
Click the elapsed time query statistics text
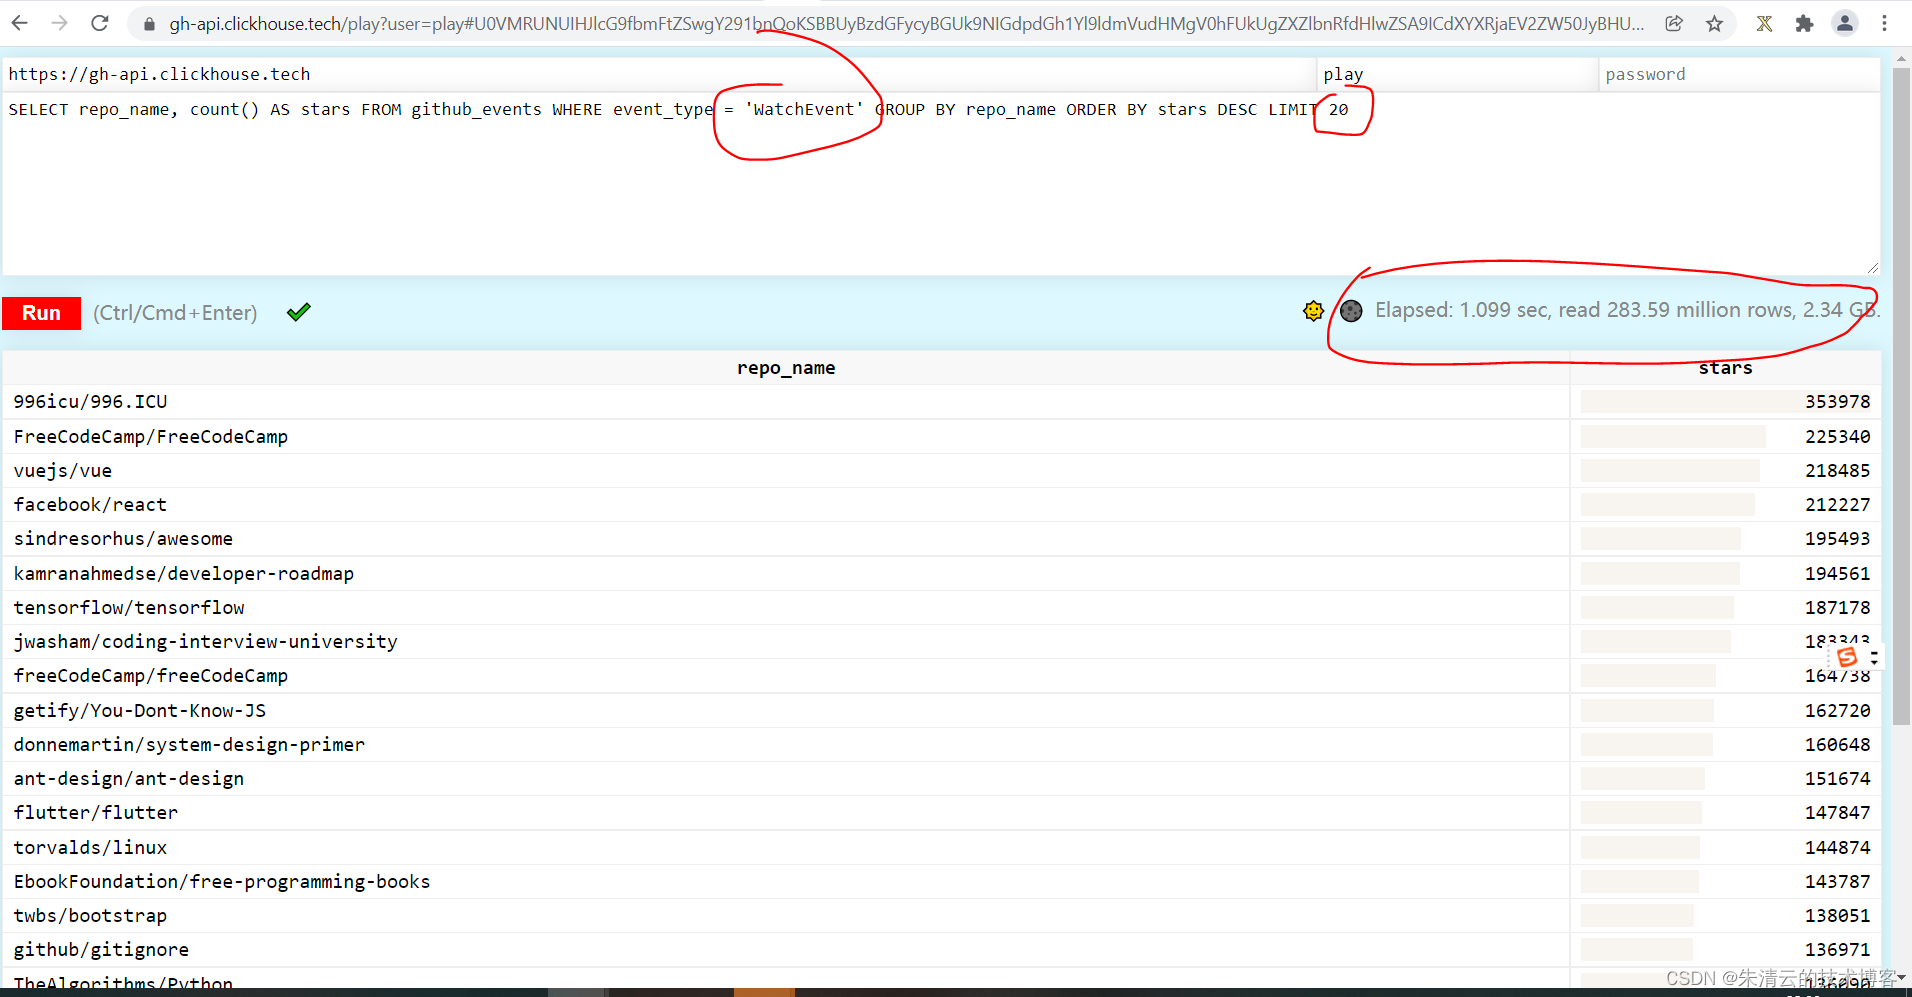click(x=1627, y=311)
